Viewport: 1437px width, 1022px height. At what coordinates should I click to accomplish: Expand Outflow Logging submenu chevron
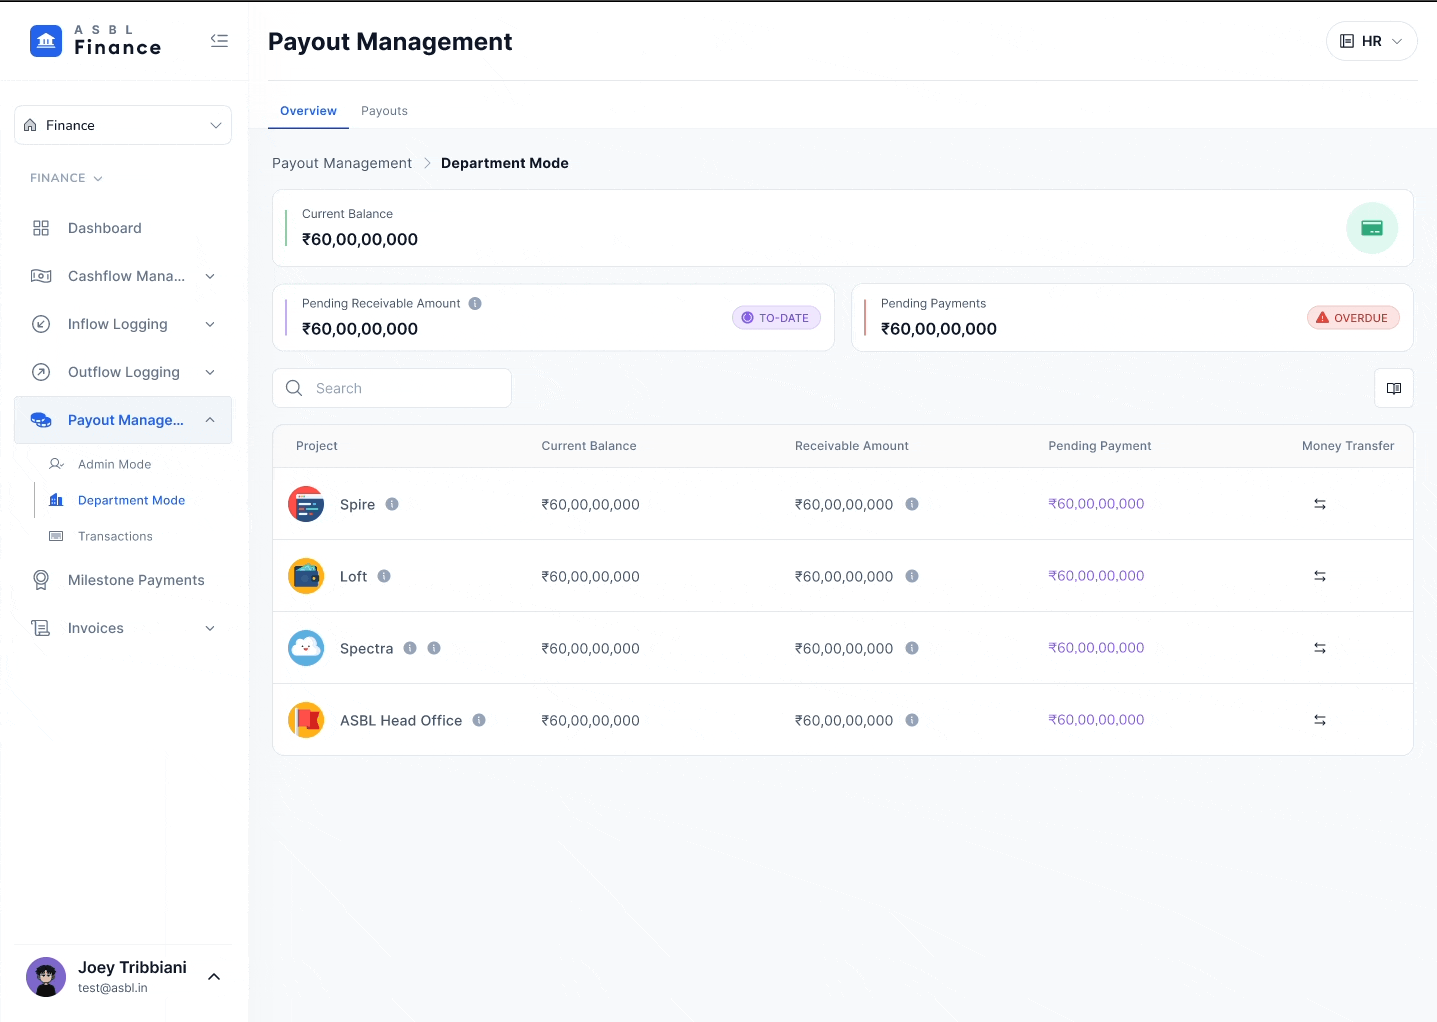pos(210,372)
